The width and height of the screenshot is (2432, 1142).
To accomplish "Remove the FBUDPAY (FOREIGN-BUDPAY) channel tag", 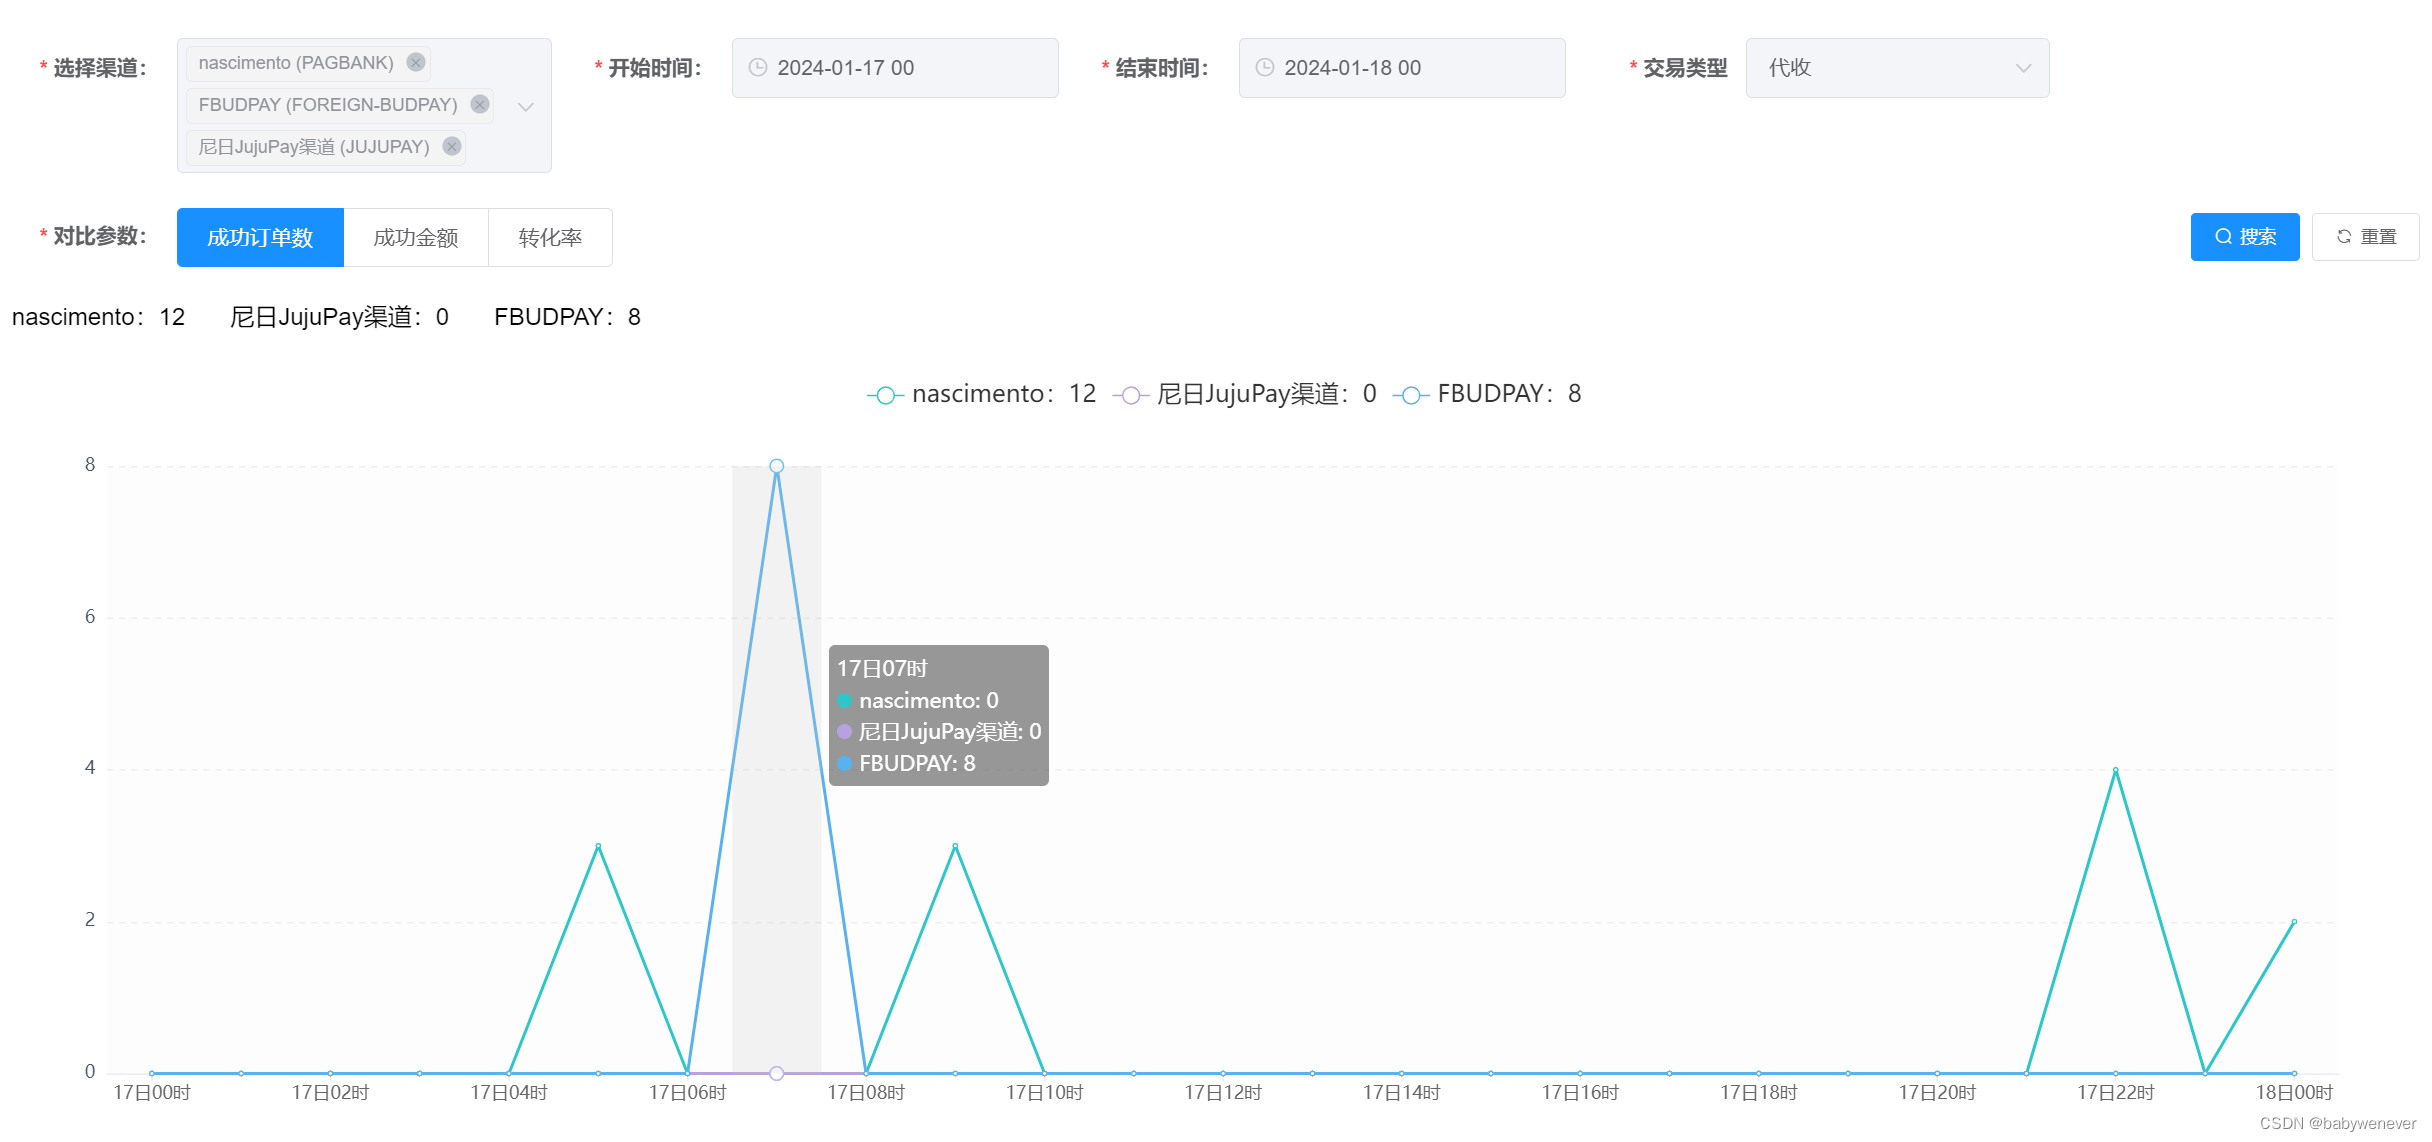I will 479,105.
